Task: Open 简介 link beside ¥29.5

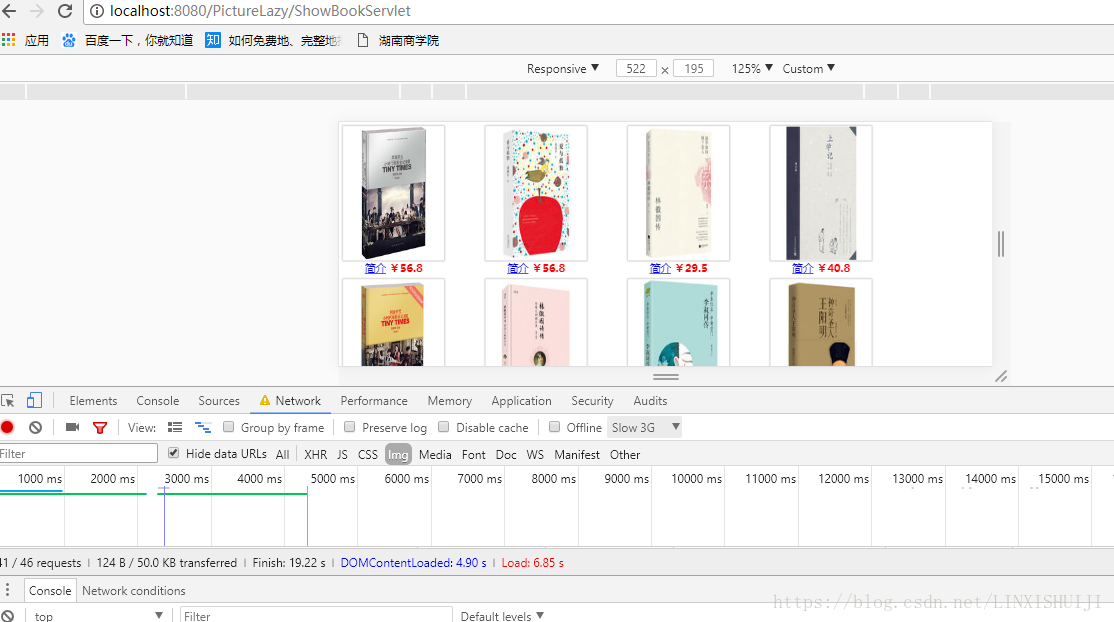Action: (x=660, y=268)
